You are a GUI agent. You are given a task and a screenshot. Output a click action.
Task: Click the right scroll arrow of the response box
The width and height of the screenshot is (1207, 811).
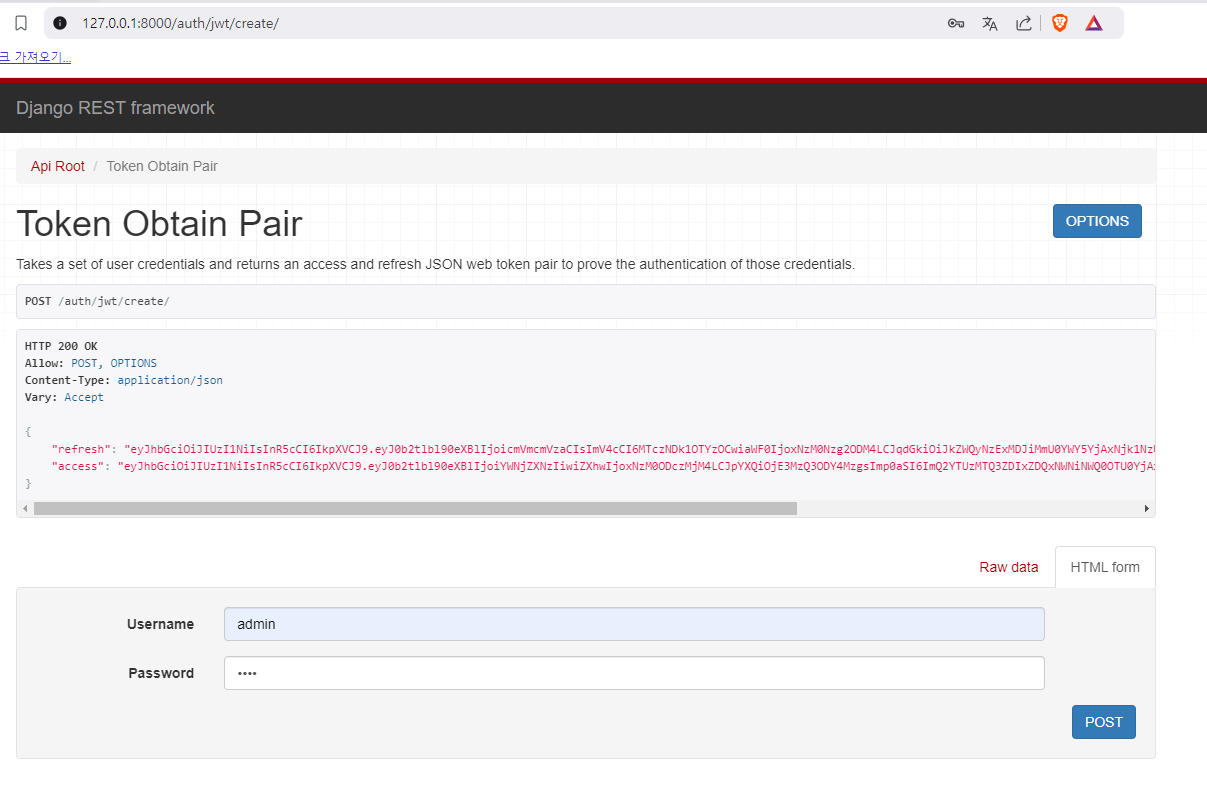coord(1147,508)
